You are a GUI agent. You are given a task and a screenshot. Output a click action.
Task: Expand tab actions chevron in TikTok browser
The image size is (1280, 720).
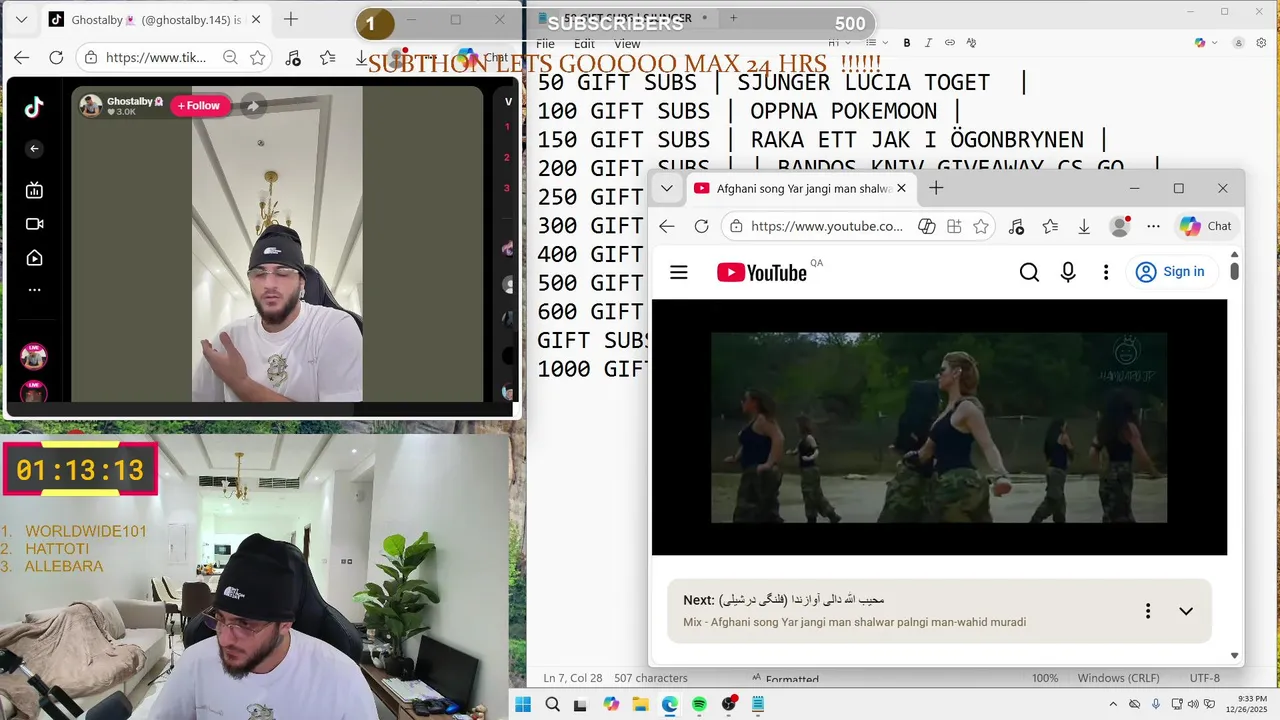click(21, 19)
